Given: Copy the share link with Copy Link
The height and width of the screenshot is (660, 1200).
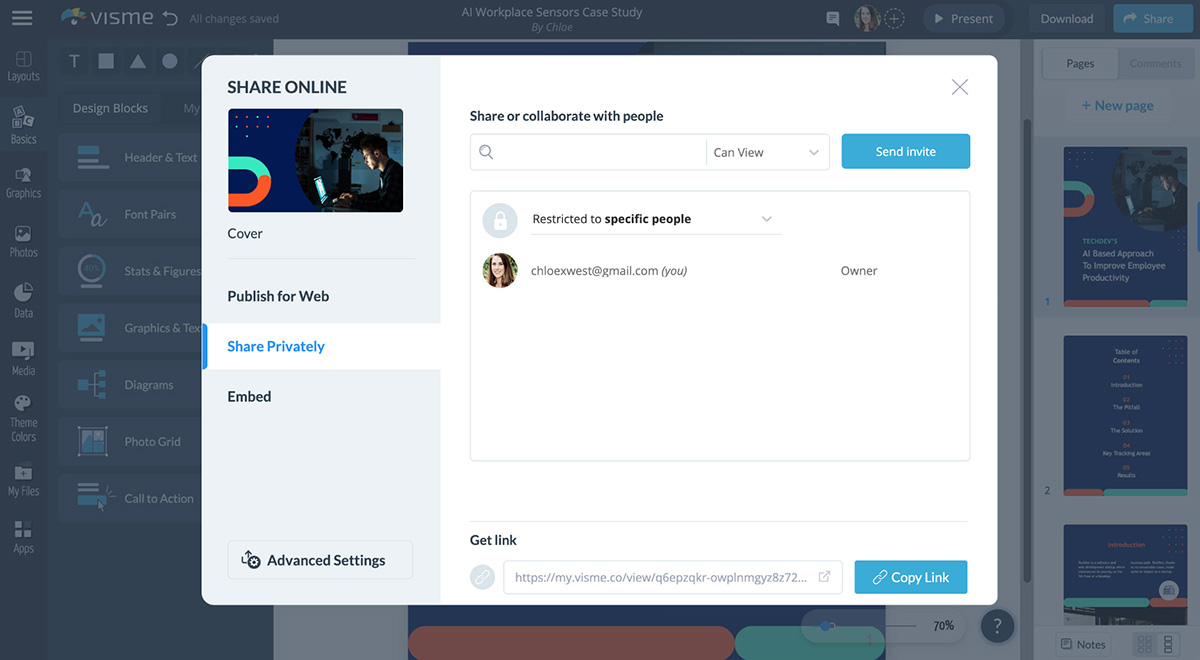Looking at the screenshot, I should [910, 577].
